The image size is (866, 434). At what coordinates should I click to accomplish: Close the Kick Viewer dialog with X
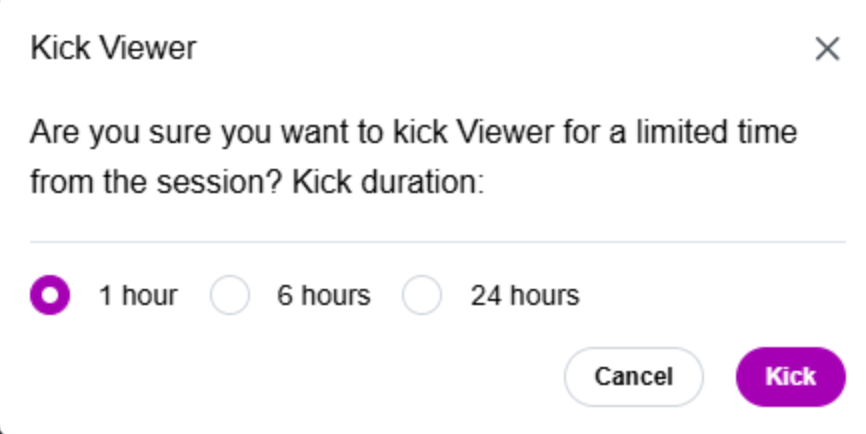point(827,49)
